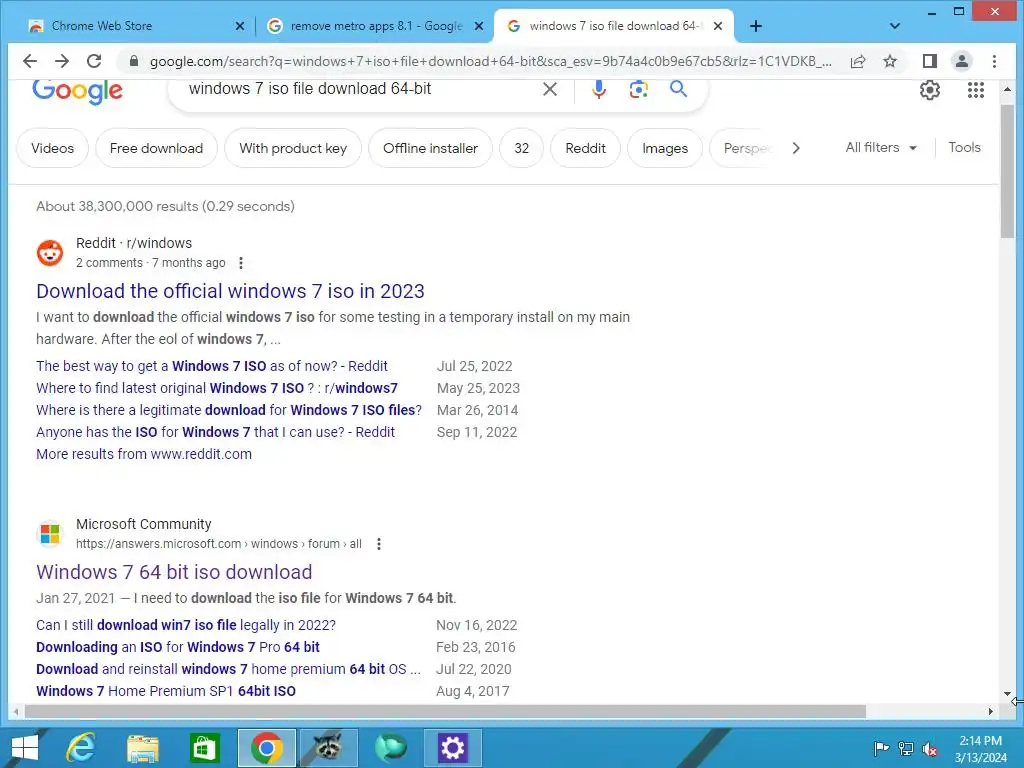Viewport: 1024px width, 768px height.
Task: Share this page from the address bar
Action: click(858, 61)
